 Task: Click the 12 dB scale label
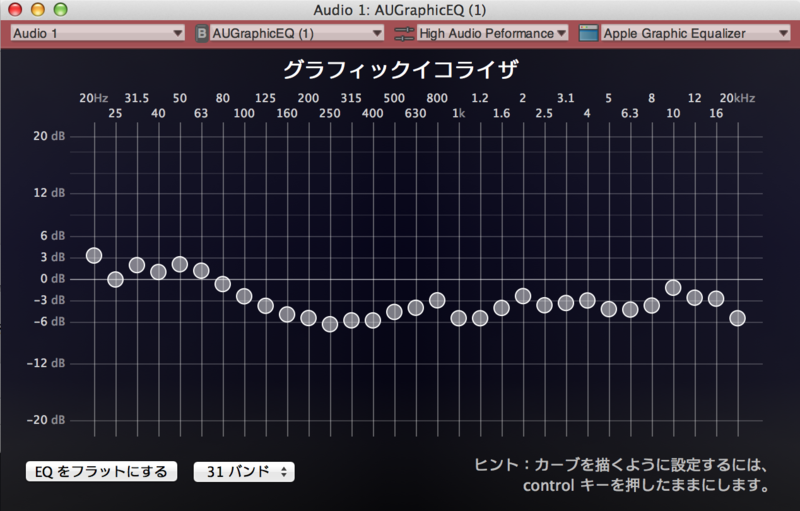[x=49, y=193]
